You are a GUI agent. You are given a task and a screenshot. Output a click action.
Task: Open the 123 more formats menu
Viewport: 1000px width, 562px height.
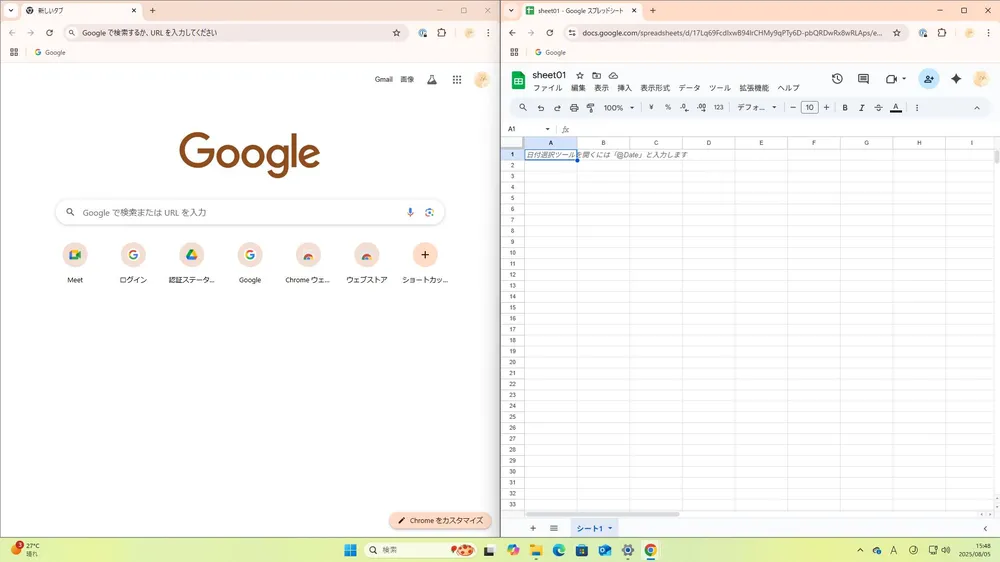pos(719,108)
